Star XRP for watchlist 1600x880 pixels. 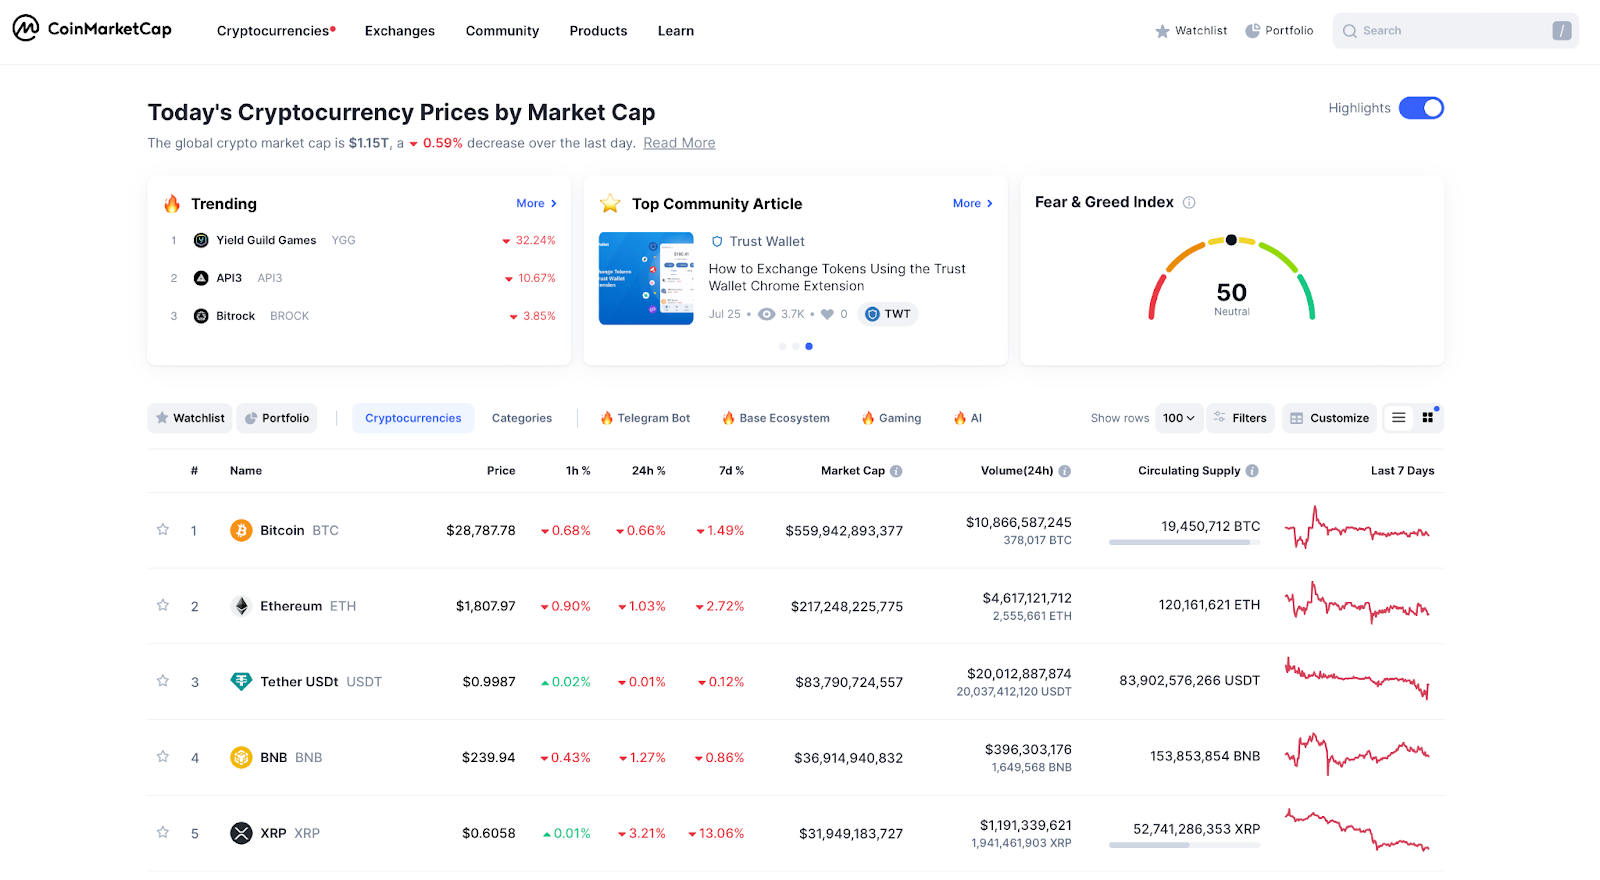point(163,832)
